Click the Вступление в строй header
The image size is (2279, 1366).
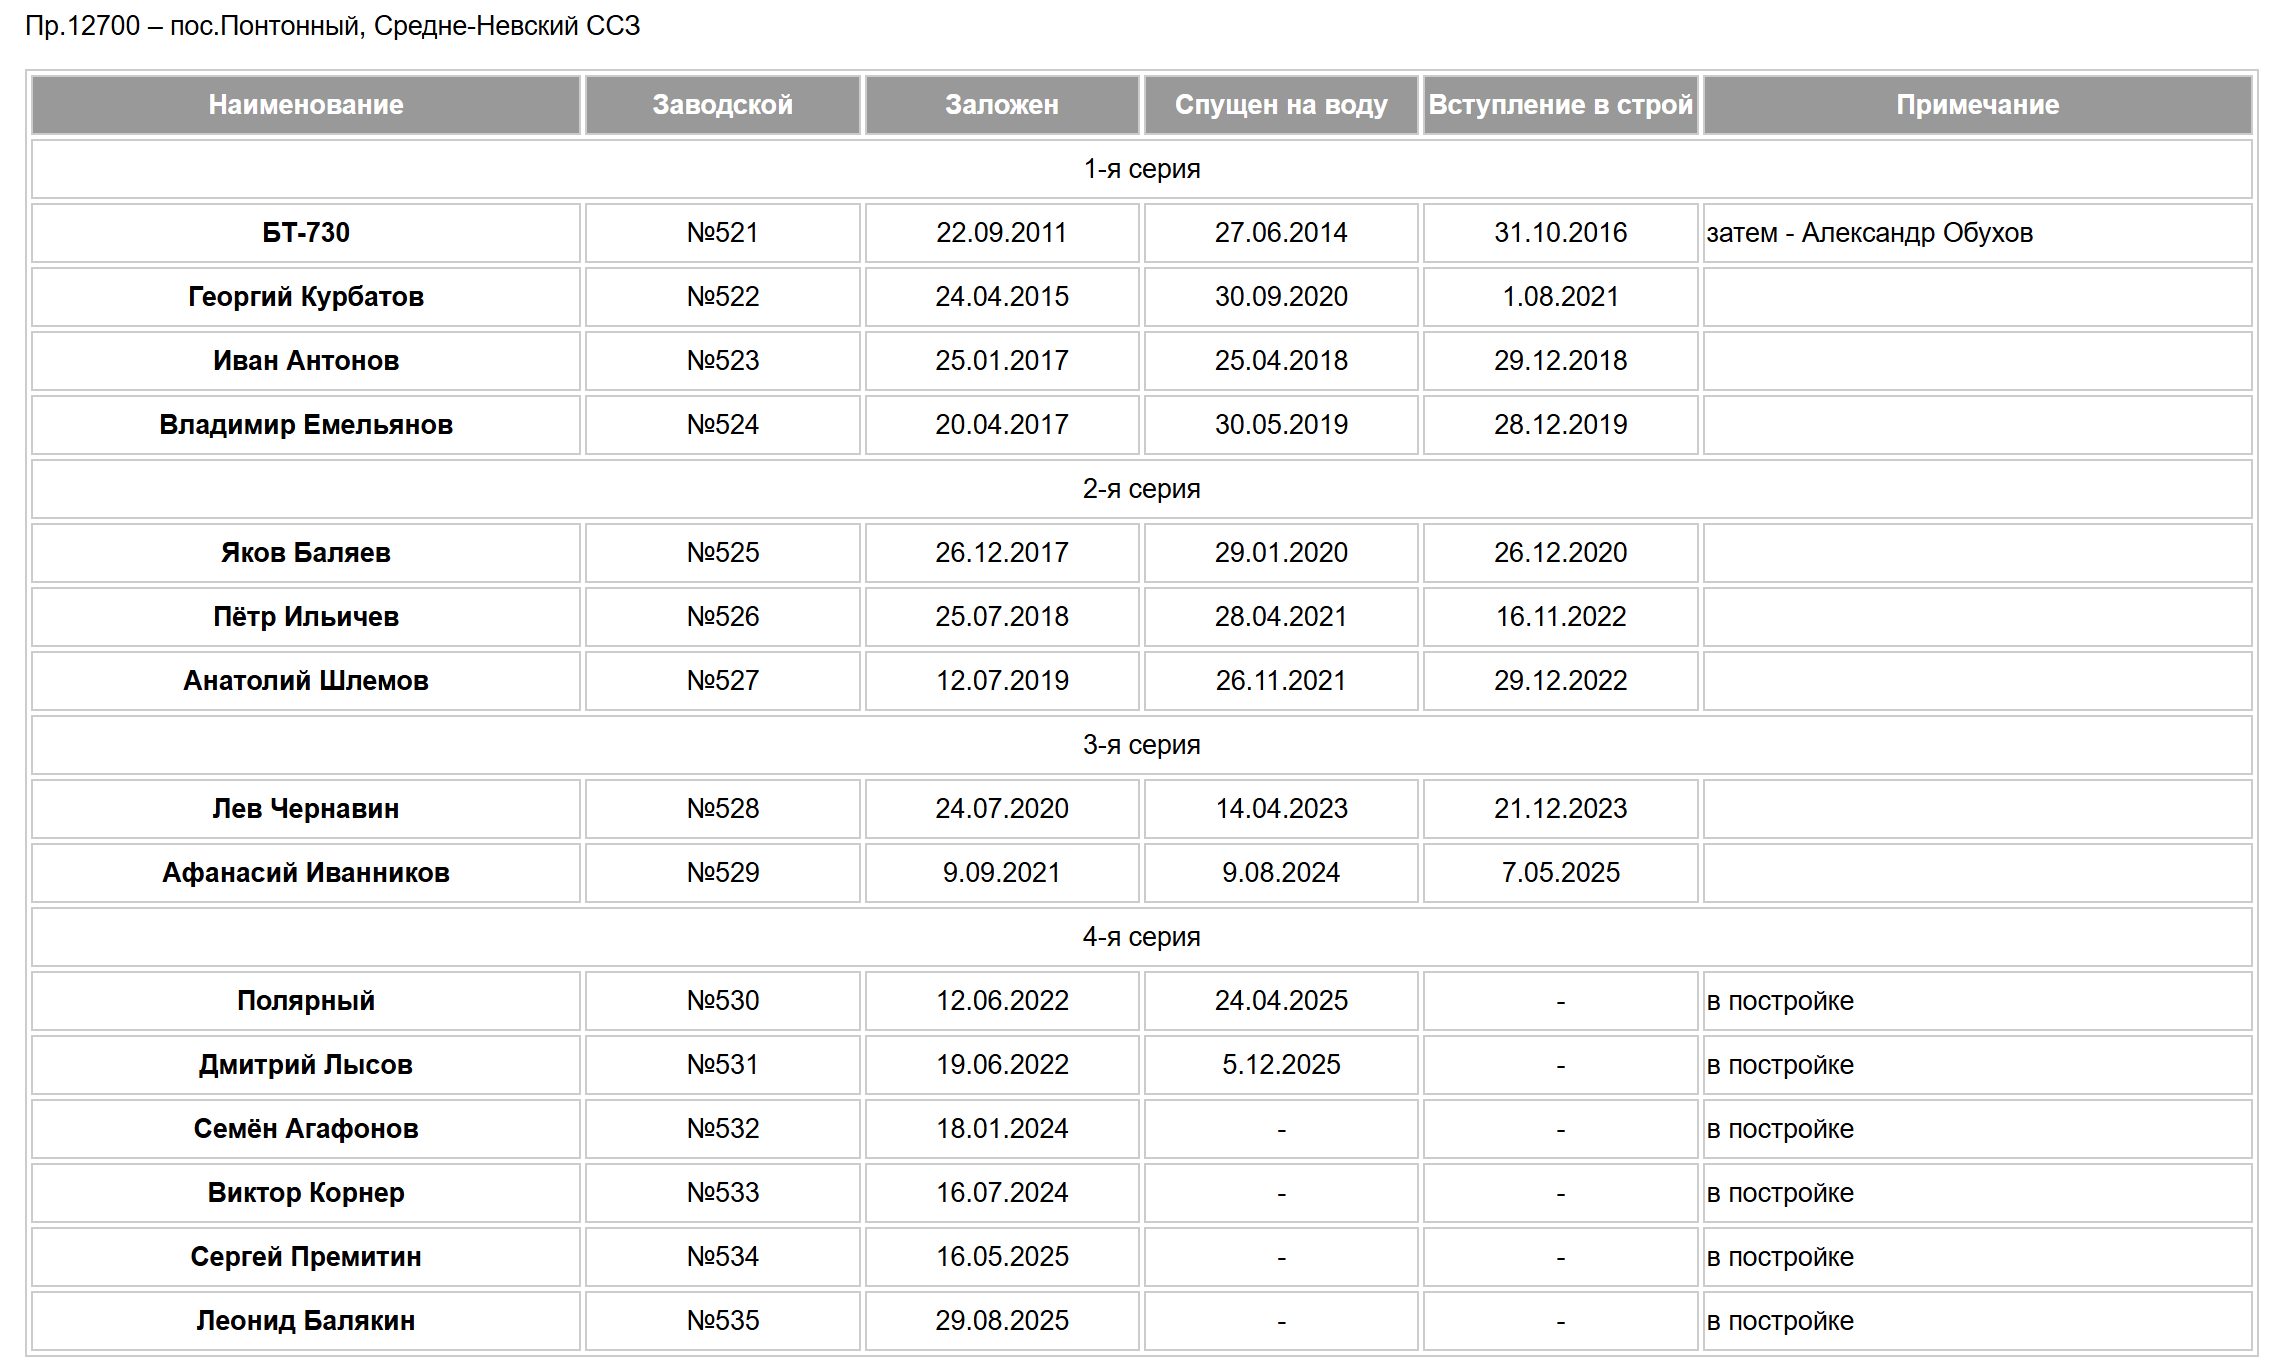click(x=1560, y=105)
